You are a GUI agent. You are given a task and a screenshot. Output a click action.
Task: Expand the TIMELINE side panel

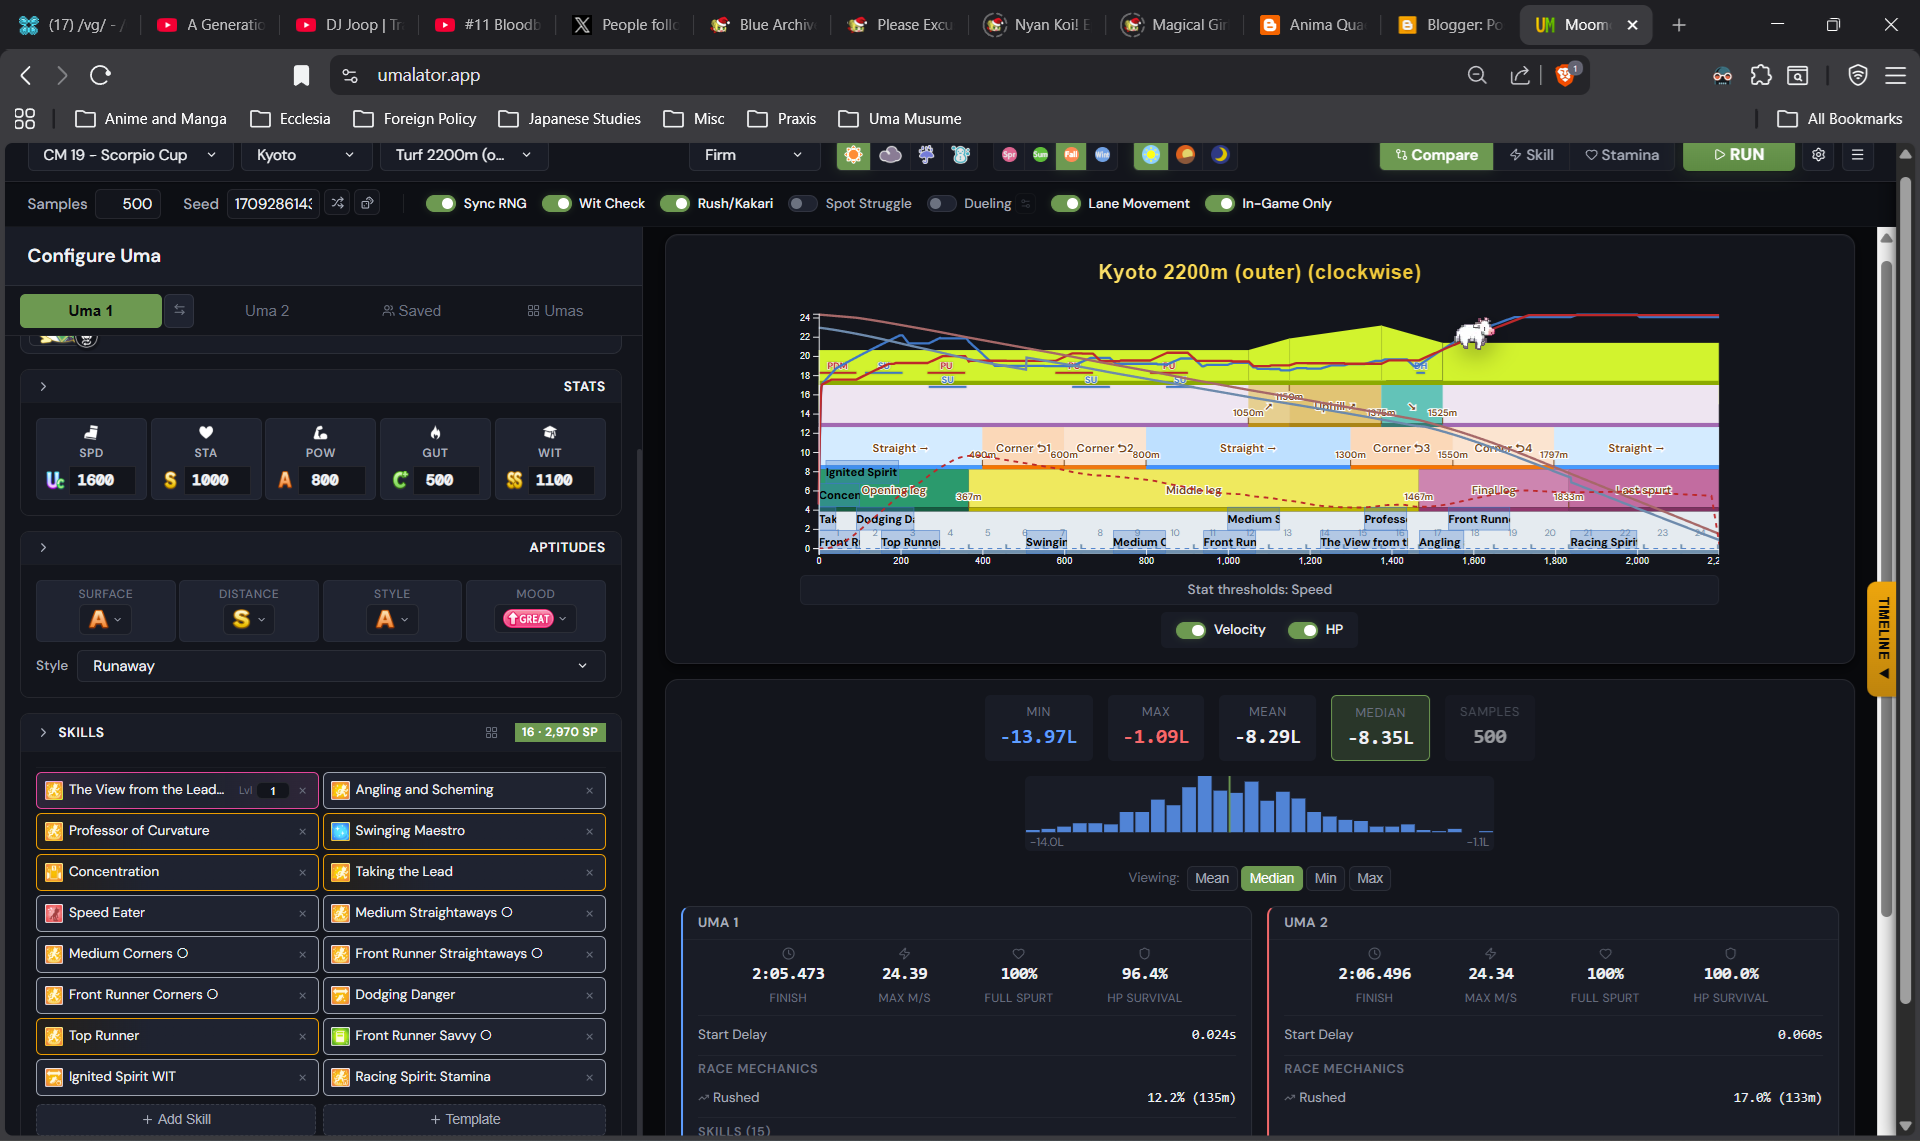1884,639
